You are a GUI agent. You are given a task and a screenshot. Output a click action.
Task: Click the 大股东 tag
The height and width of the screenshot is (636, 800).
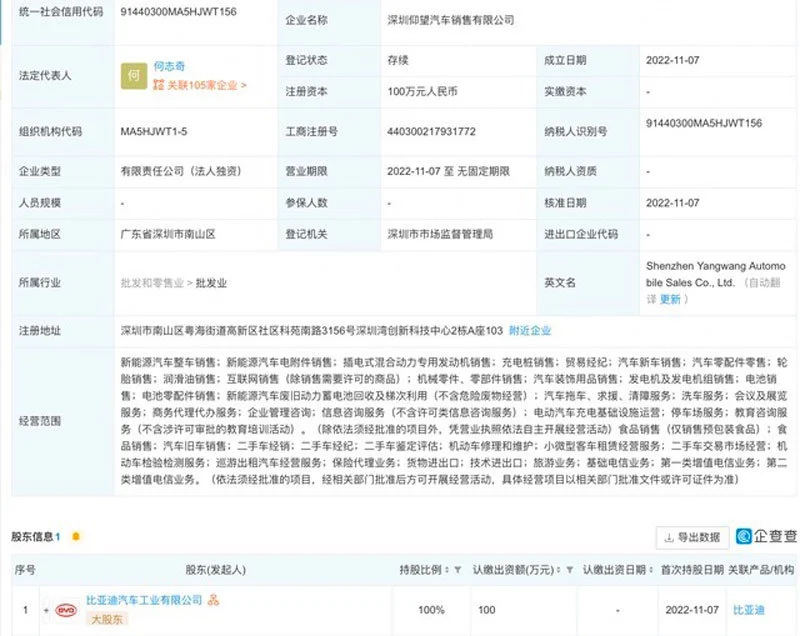click(107, 619)
